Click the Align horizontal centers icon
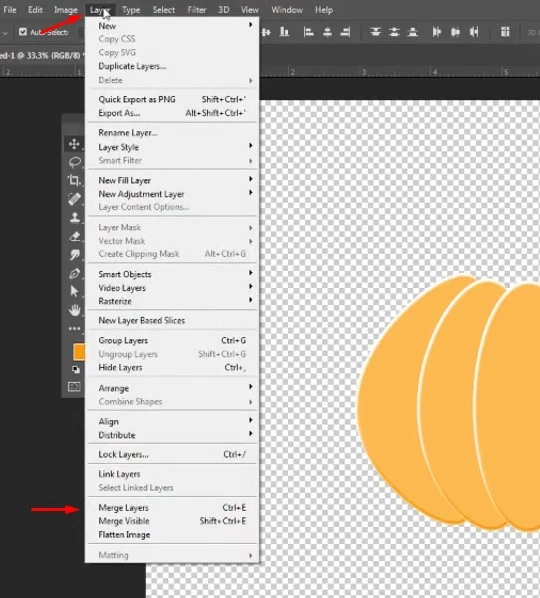540x598 pixels. pos(327,32)
